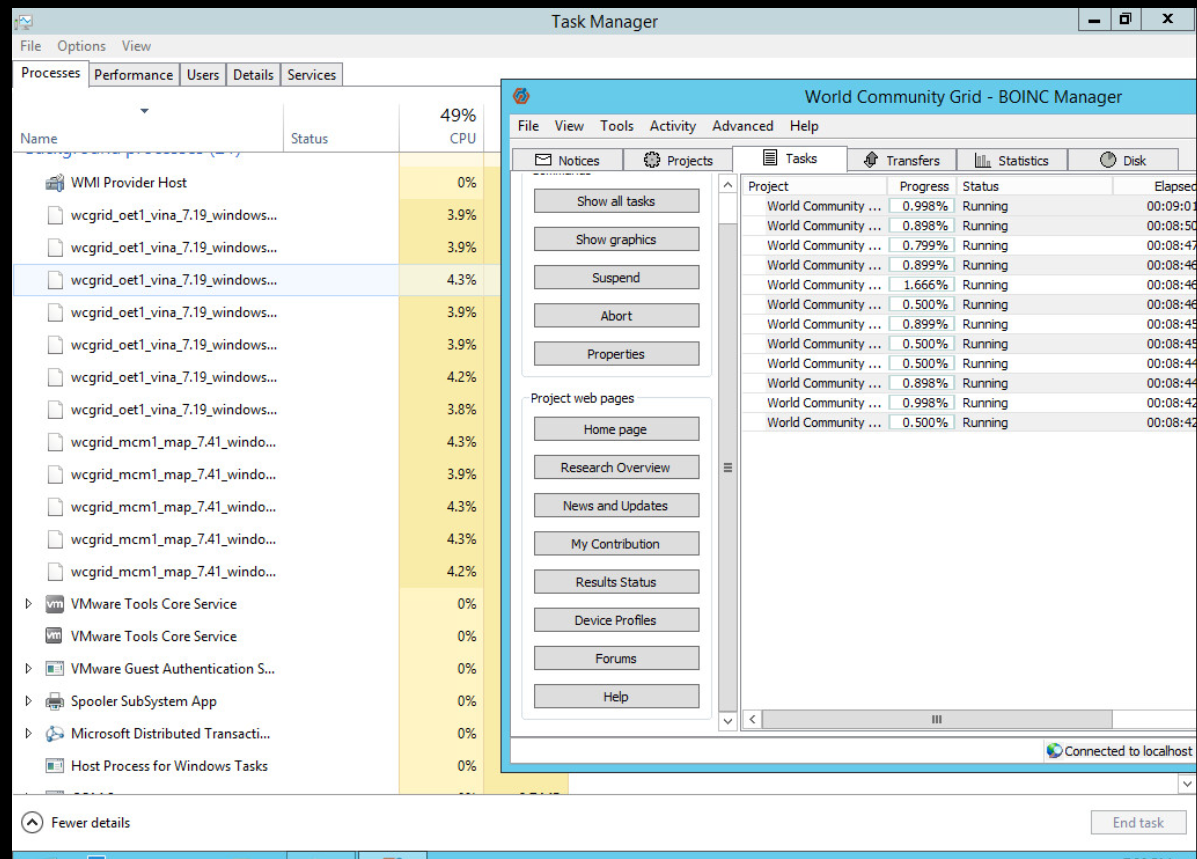1197x859 pixels.
Task: Click the BOINC sidebar scroll down arrow
Action: click(728, 721)
